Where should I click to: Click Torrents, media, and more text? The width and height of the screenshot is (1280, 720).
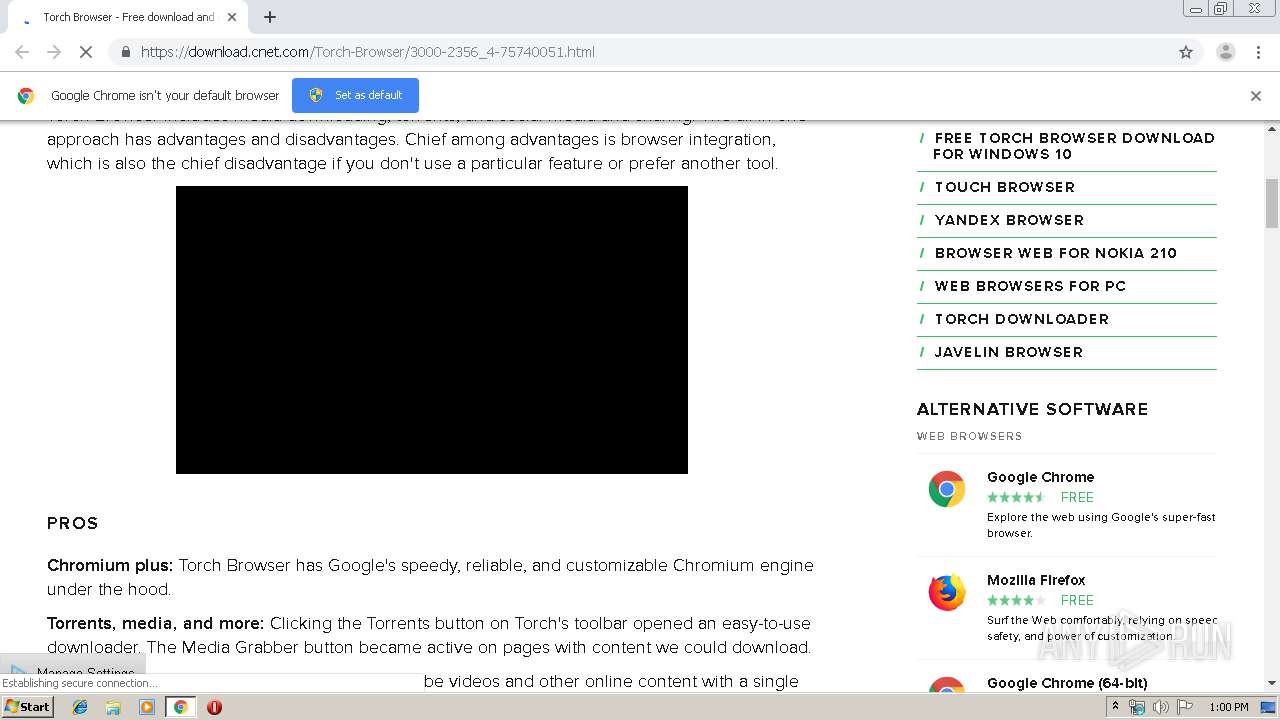click(156, 623)
